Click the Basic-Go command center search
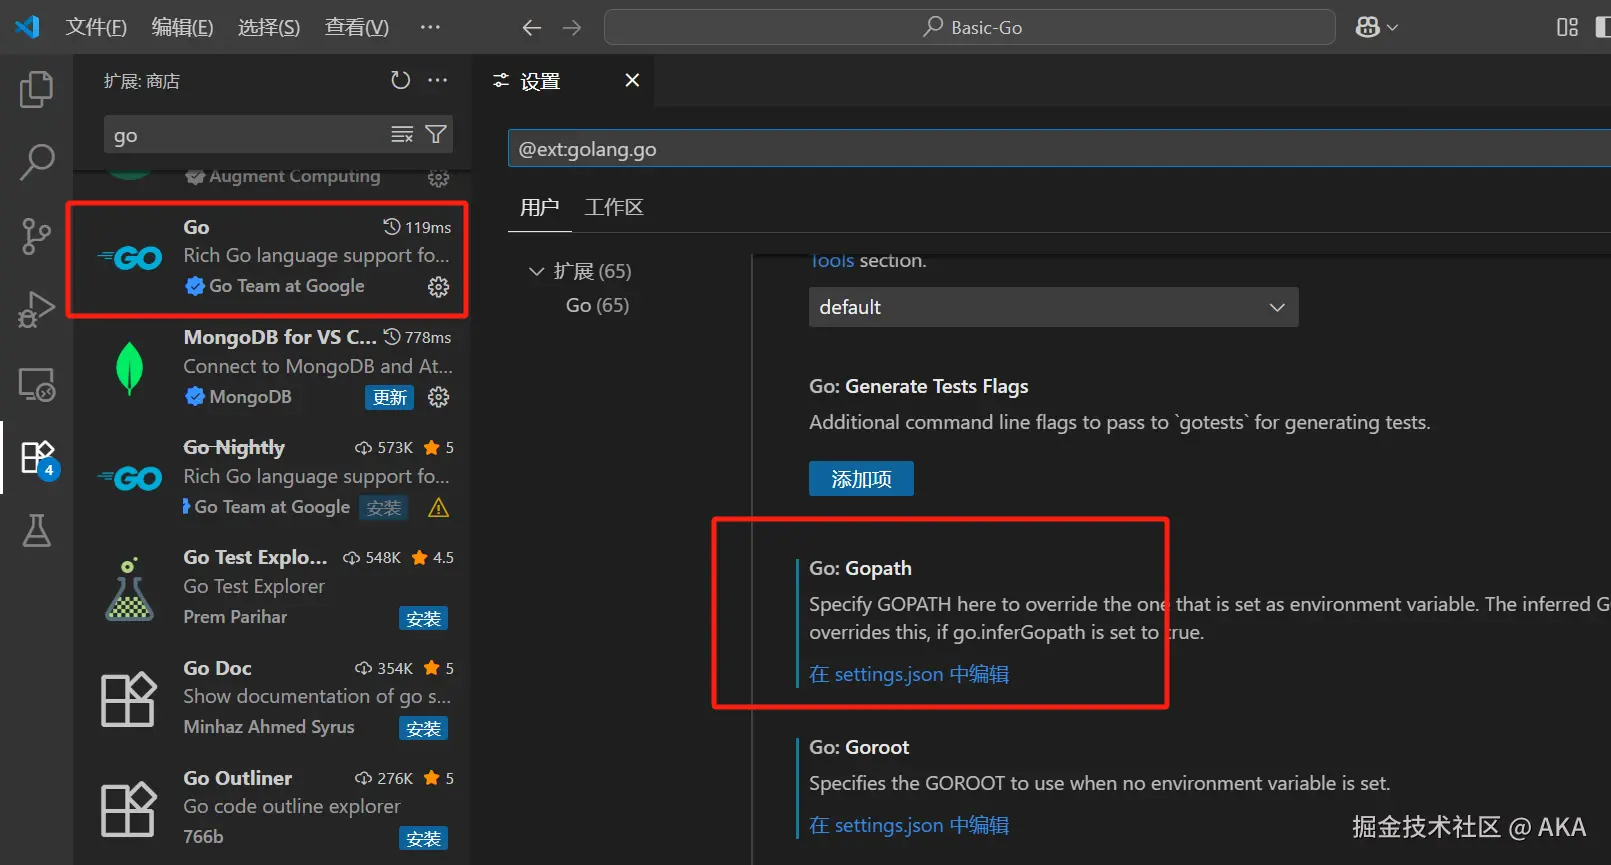 970,27
